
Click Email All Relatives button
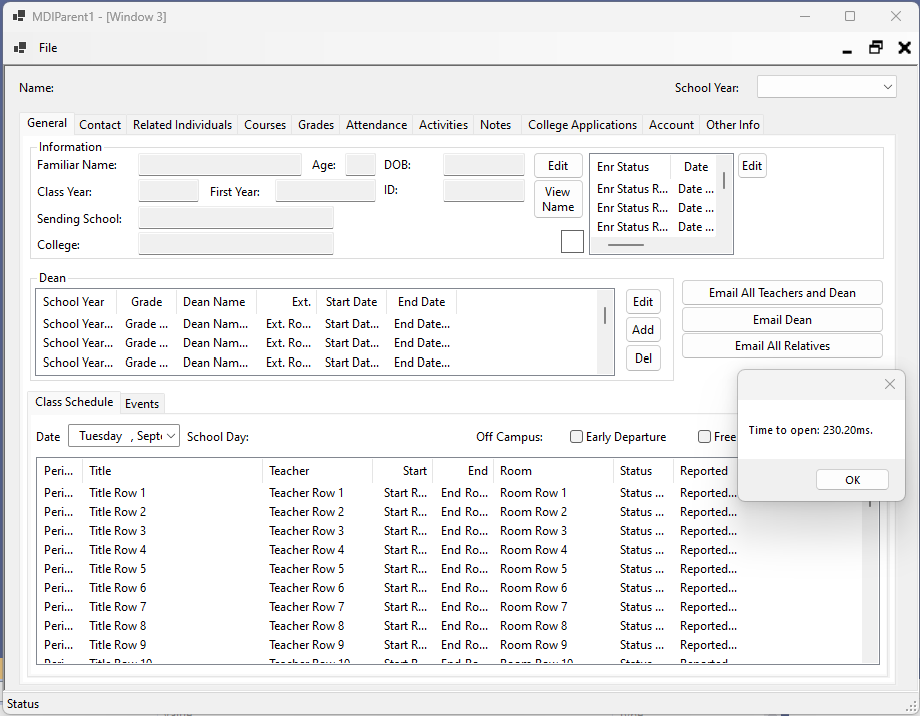(782, 346)
